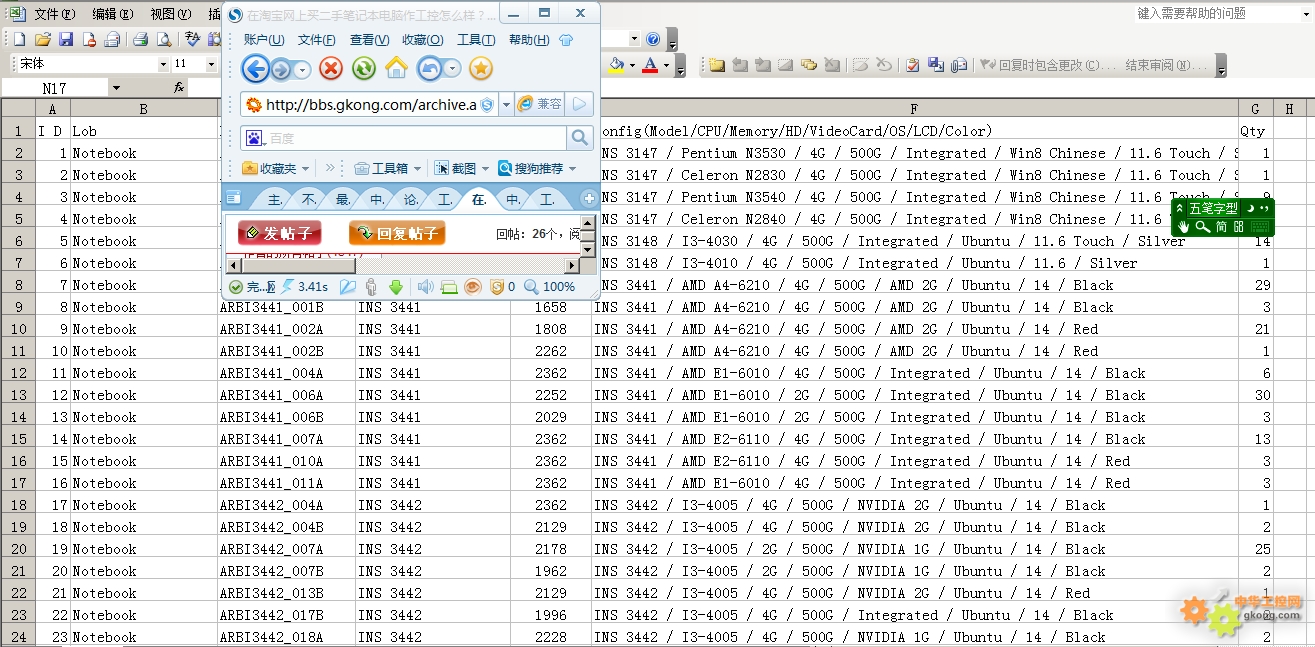The width and height of the screenshot is (1315, 647).
Task: Click the Save icon in Excel toolbar
Action: tap(66, 39)
